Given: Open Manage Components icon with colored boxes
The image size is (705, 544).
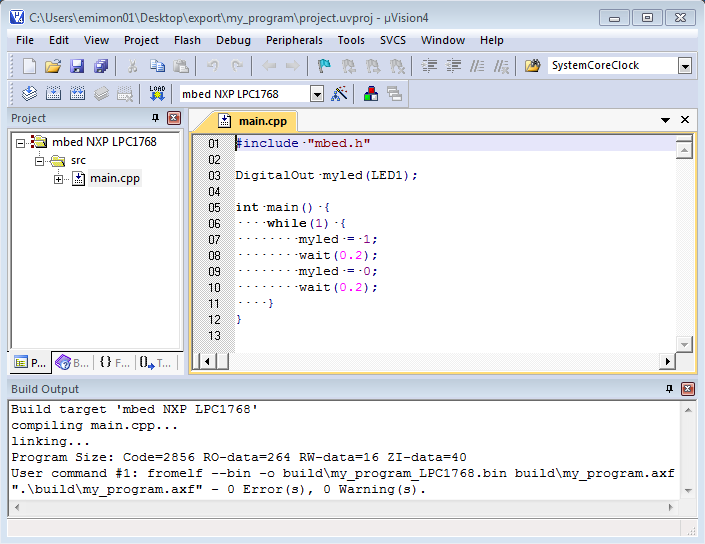Looking at the screenshot, I should point(371,93).
